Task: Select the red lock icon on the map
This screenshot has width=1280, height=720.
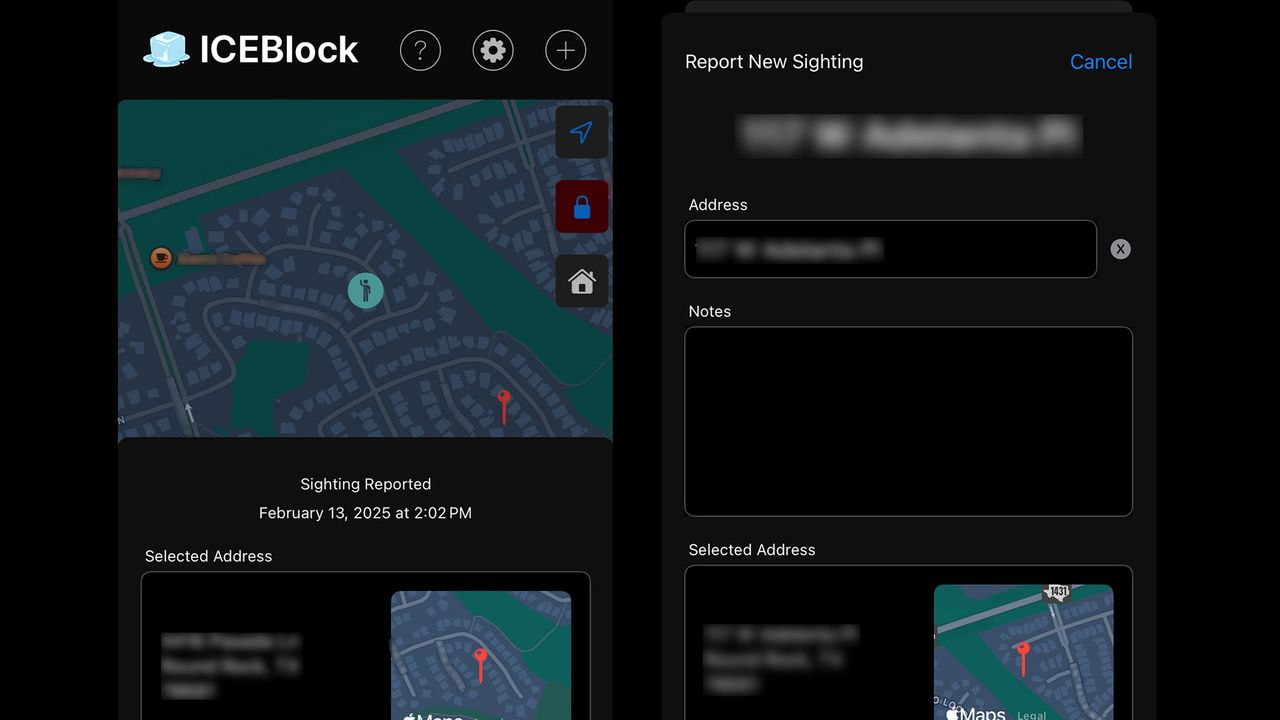Action: pos(582,206)
